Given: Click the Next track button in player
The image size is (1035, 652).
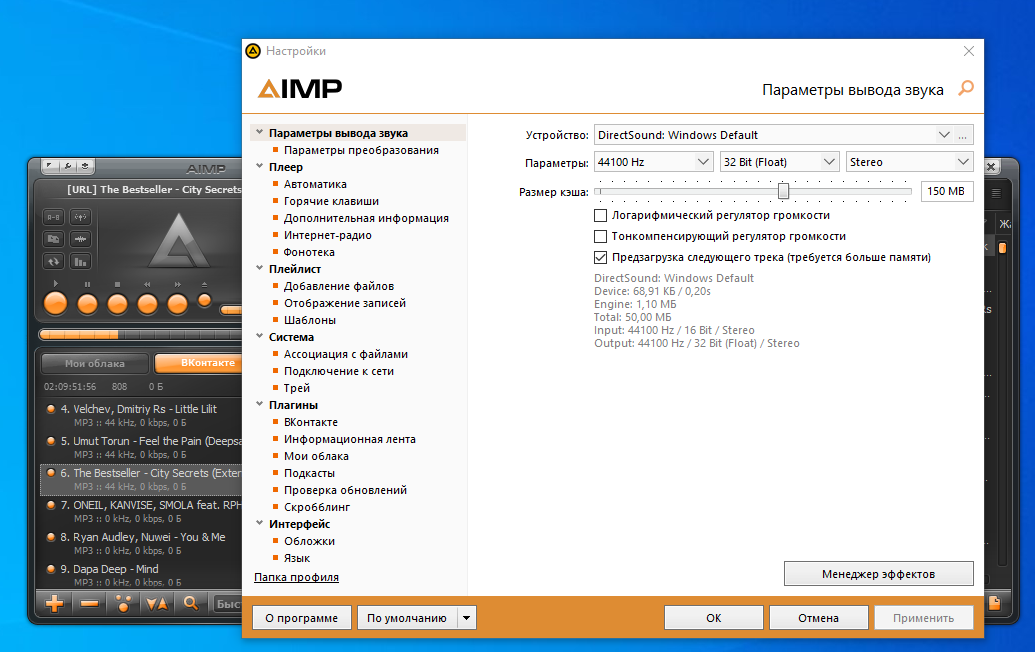Looking at the screenshot, I should [178, 304].
